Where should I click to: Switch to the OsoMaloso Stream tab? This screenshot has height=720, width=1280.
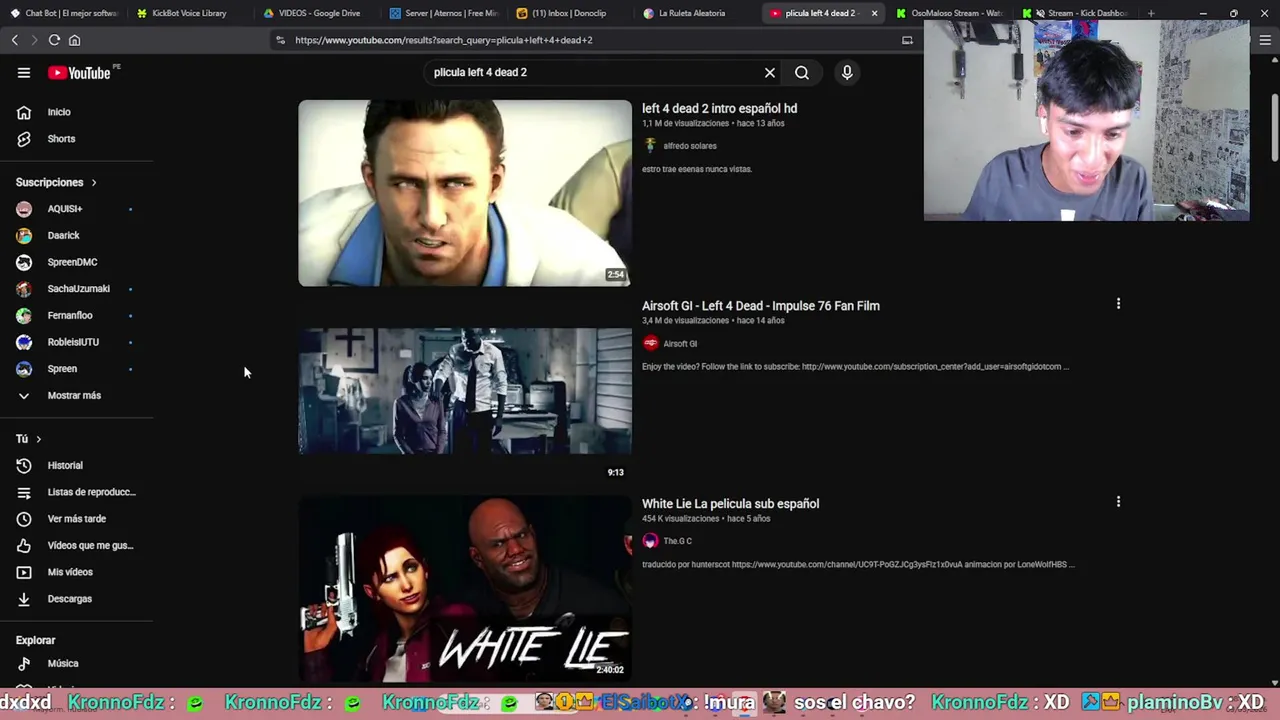coord(950,13)
